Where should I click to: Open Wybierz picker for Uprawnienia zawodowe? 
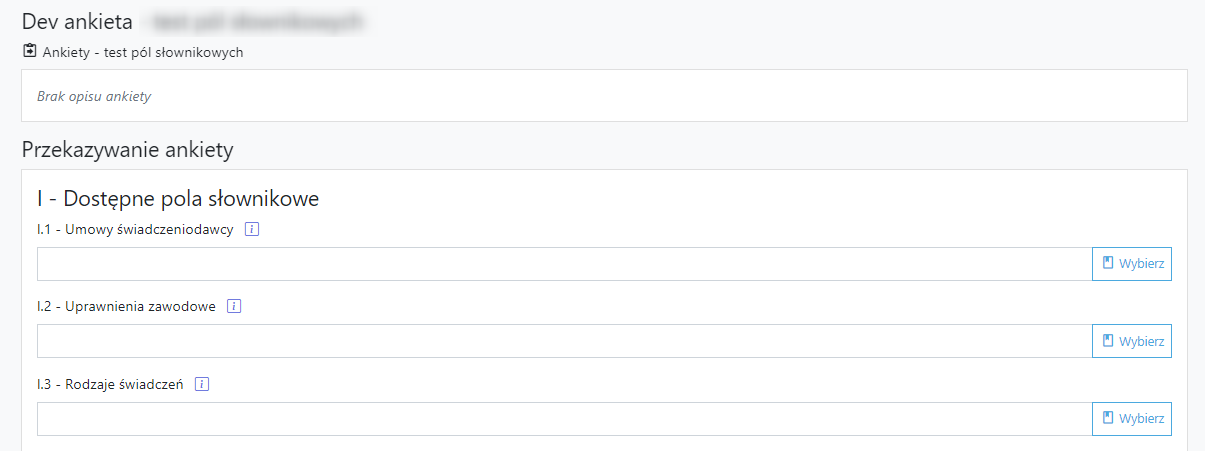click(1131, 341)
